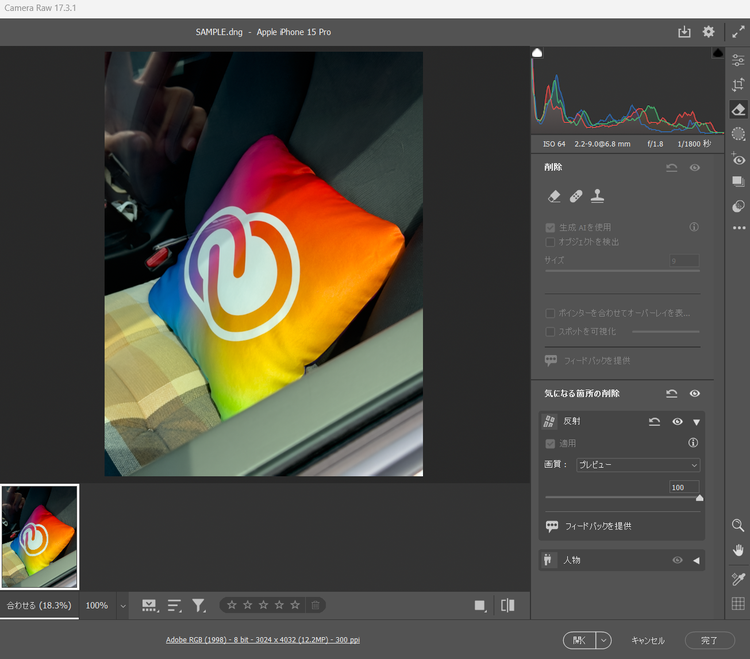Show info icon beside 適用
750x659 pixels.
(x=693, y=443)
